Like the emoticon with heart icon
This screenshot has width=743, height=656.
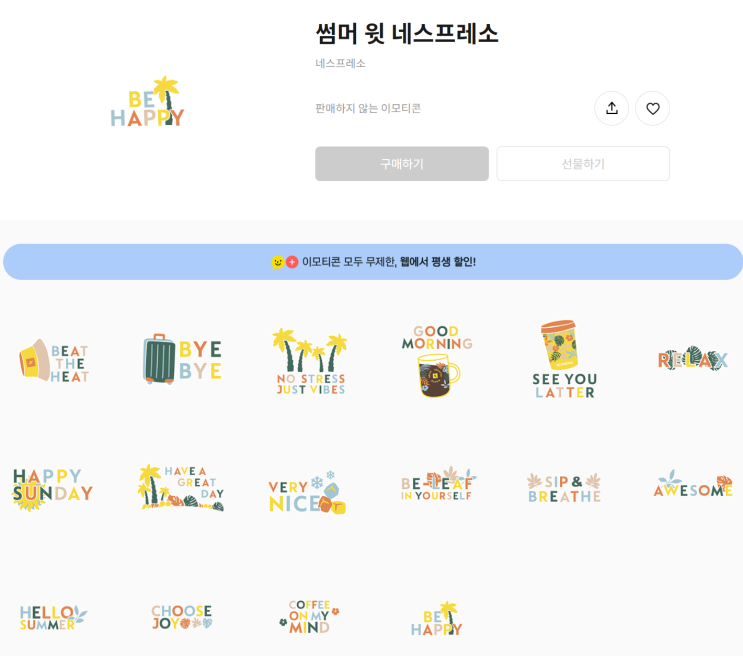pos(652,109)
